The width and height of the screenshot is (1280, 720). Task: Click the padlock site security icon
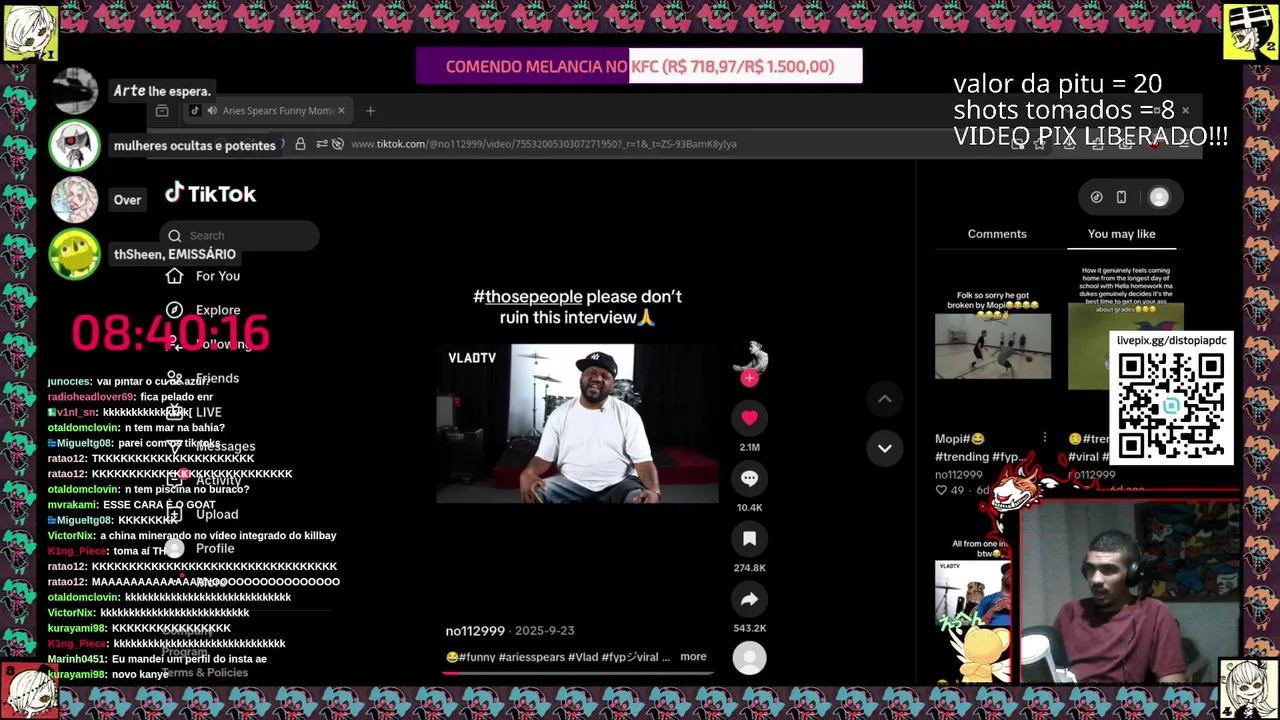point(300,144)
